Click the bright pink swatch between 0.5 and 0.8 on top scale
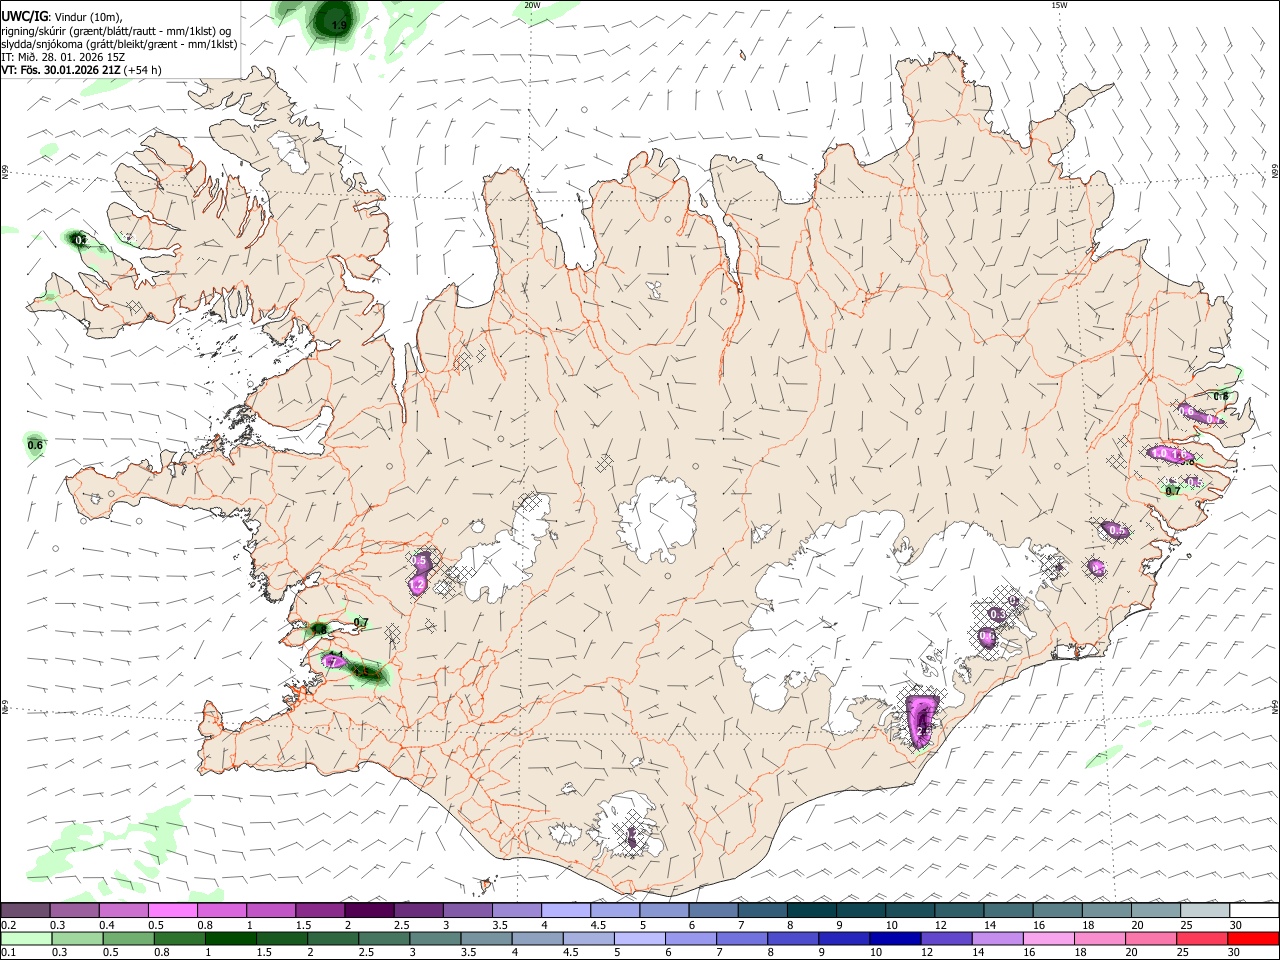Viewport: 1280px width, 960px height. 172,911
